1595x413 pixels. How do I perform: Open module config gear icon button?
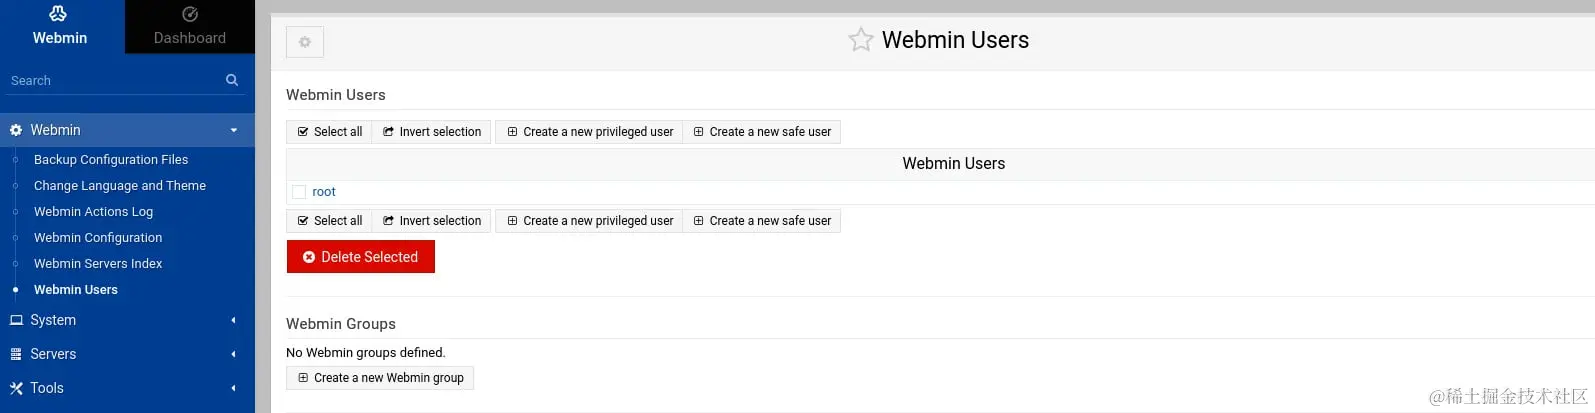point(305,42)
